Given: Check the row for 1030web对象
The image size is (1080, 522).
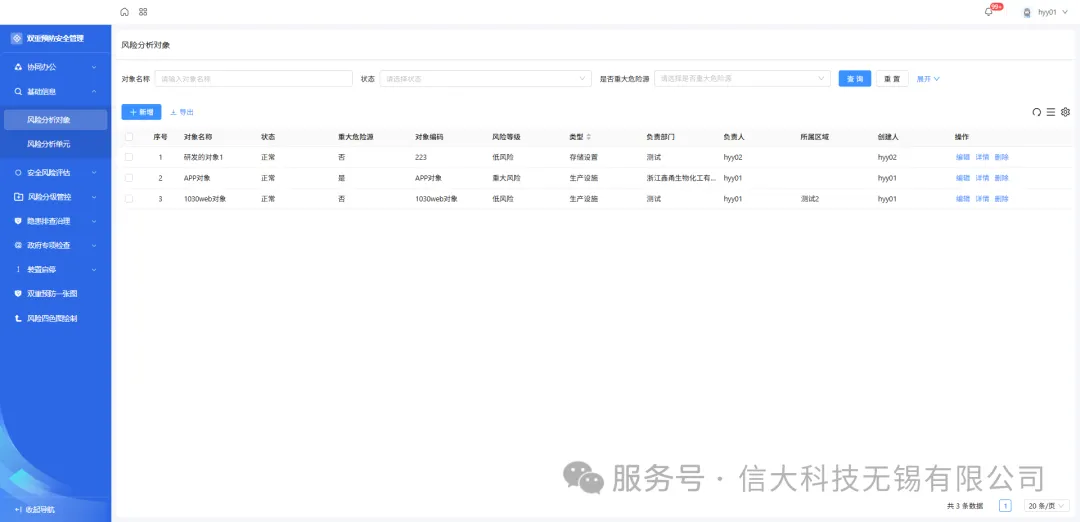Looking at the screenshot, I should point(129,198).
